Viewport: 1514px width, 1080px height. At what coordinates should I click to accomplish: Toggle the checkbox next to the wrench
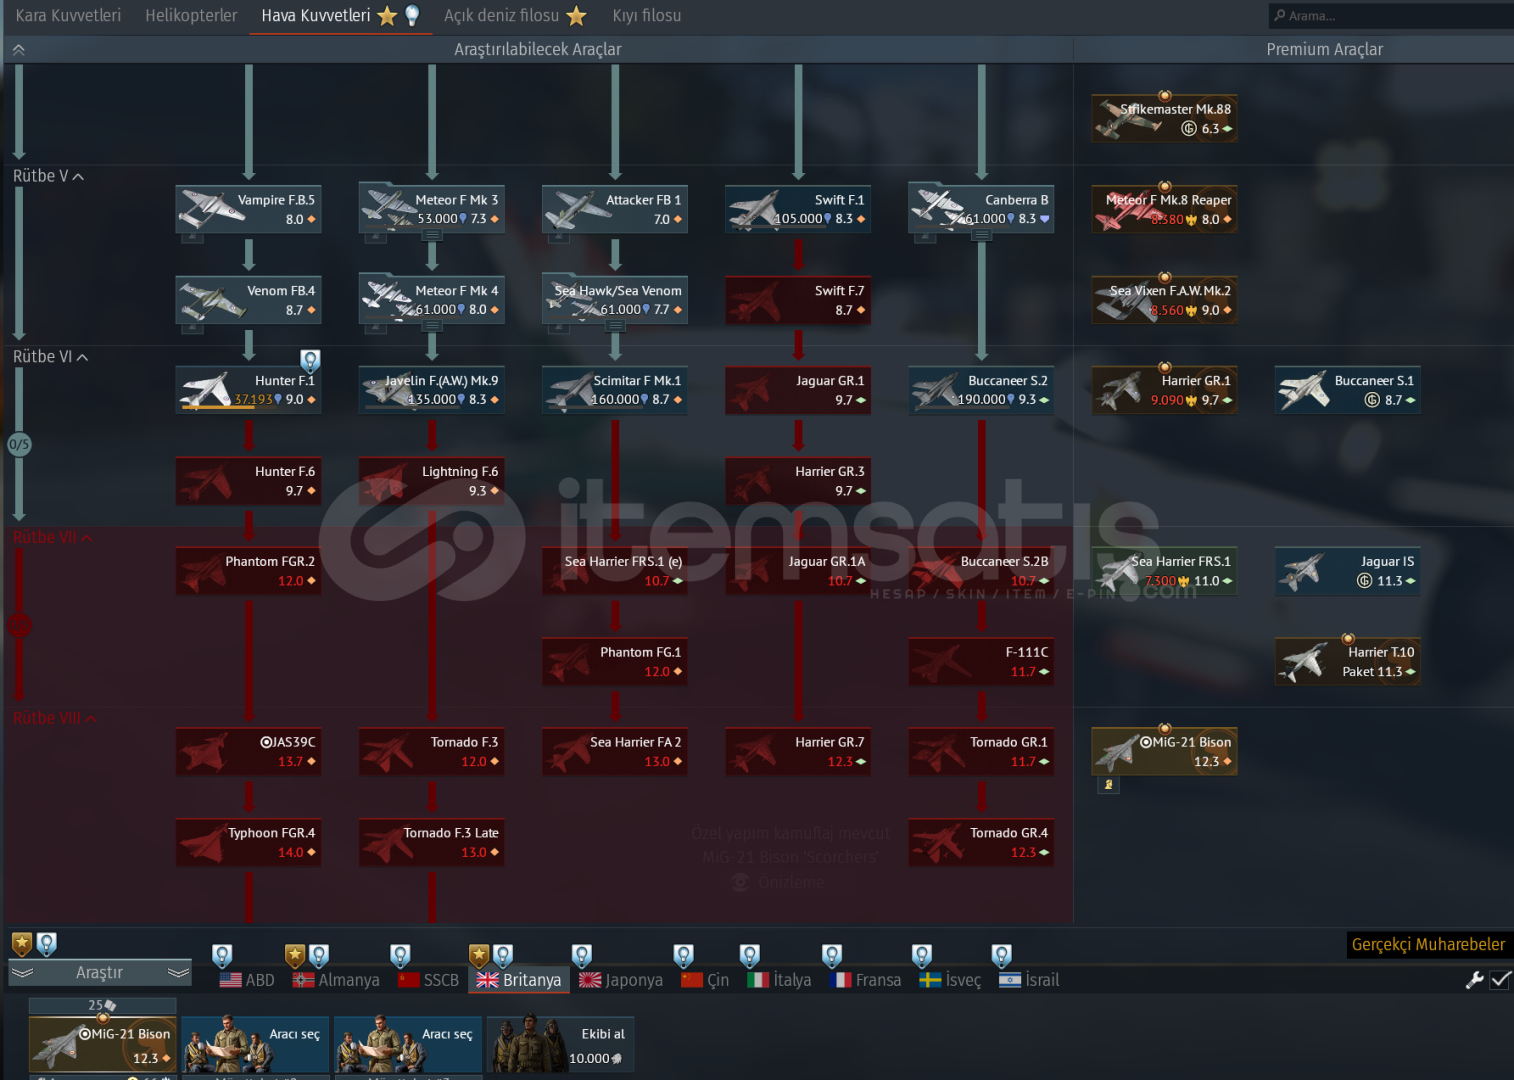coord(1500,981)
